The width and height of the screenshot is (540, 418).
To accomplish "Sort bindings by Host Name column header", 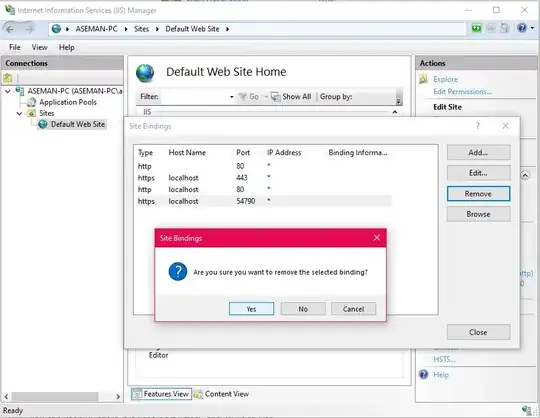I will click(x=187, y=153).
